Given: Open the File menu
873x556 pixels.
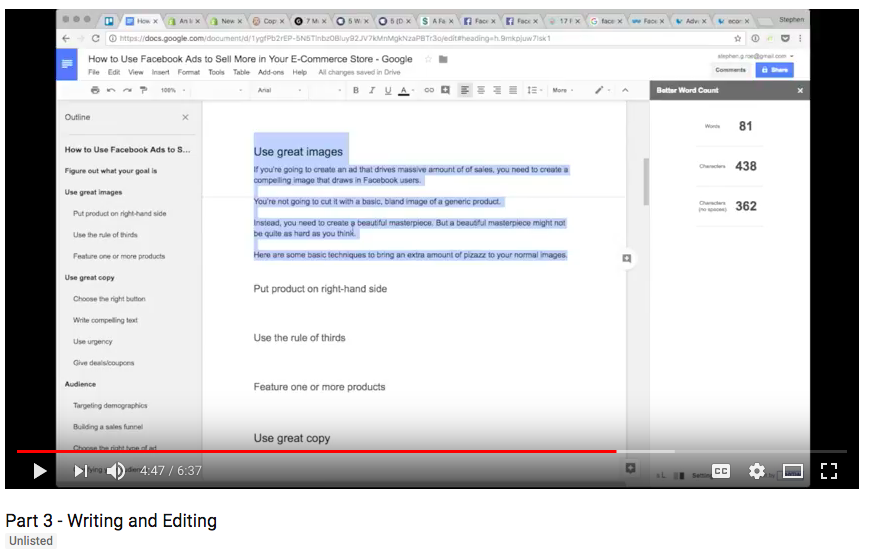Looking at the screenshot, I should pos(94,72).
